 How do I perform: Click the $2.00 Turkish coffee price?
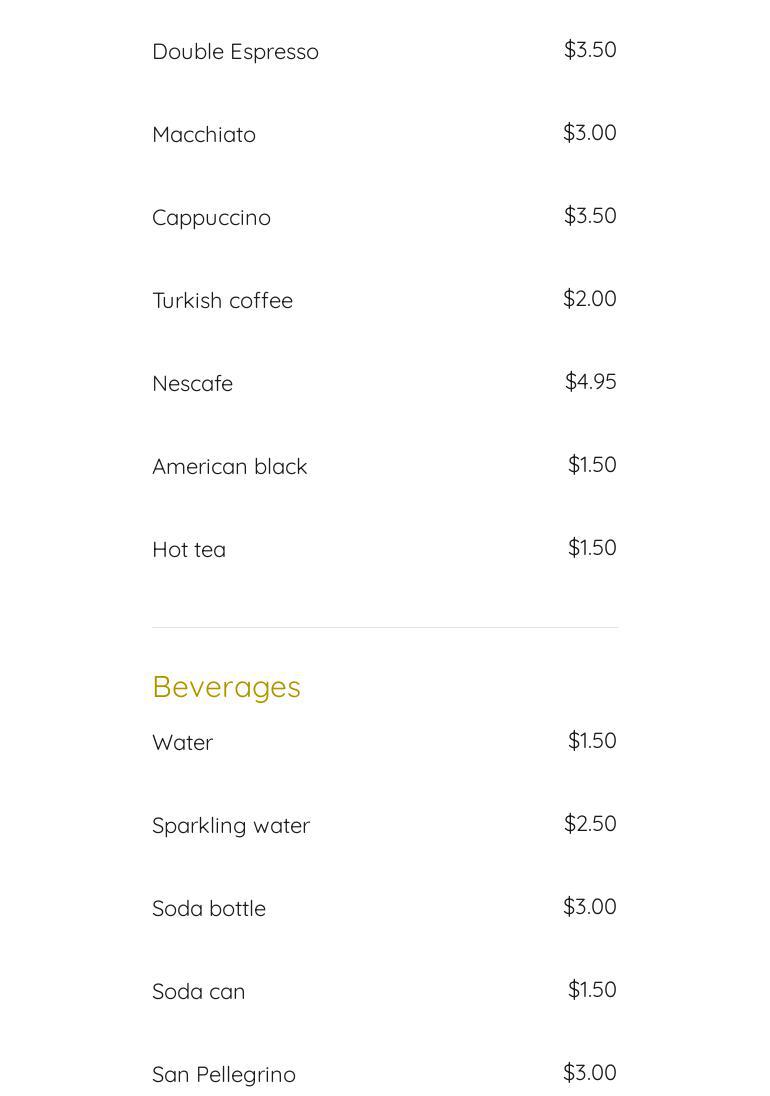(589, 299)
